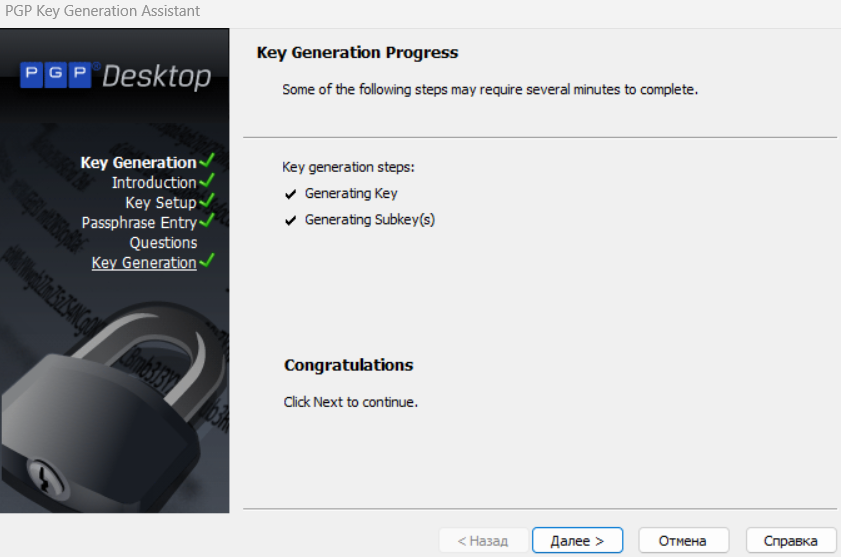Click the black checkmark next to Generating Key

click(291, 194)
